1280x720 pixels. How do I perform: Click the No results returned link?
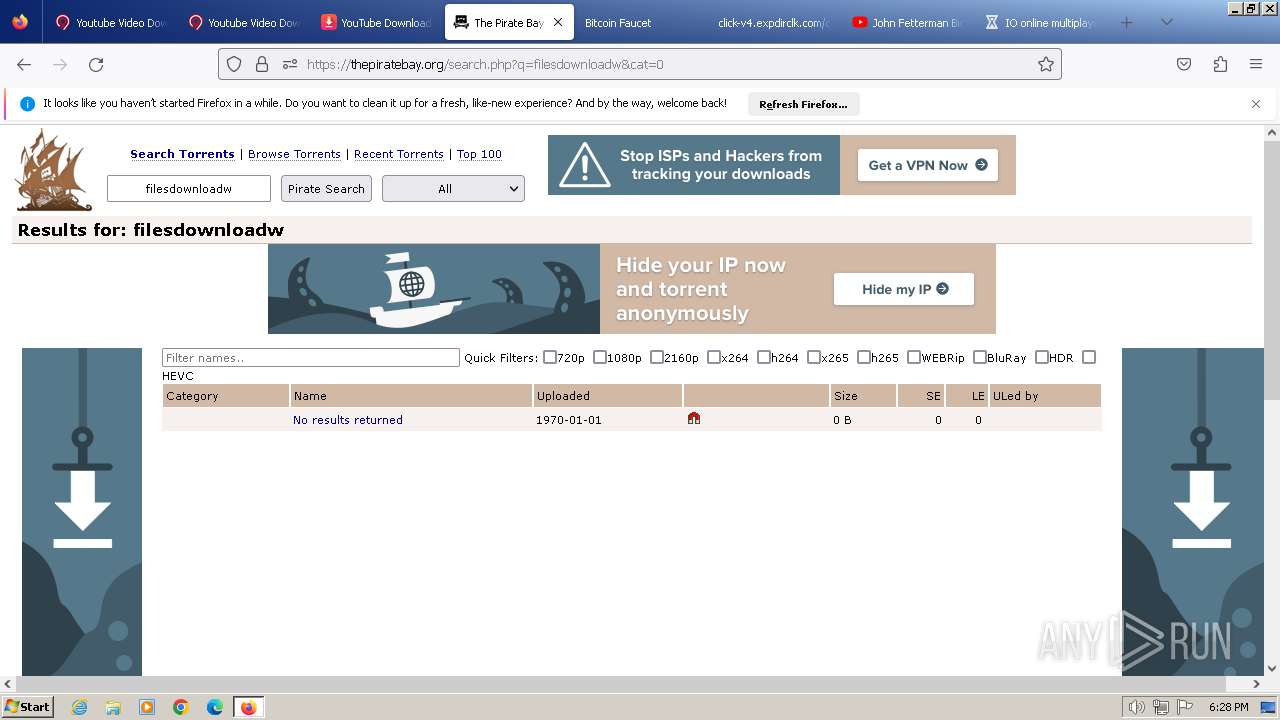coord(348,420)
